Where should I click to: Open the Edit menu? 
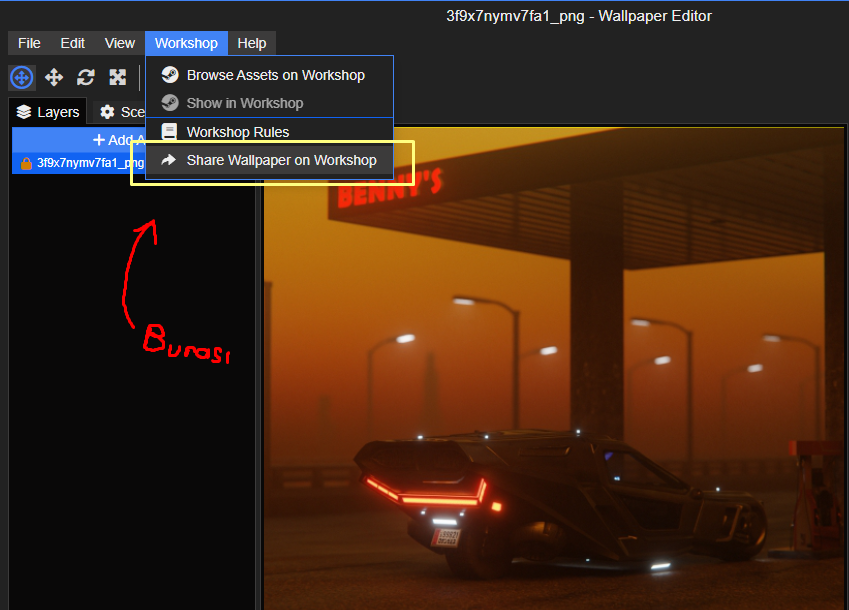click(x=73, y=43)
